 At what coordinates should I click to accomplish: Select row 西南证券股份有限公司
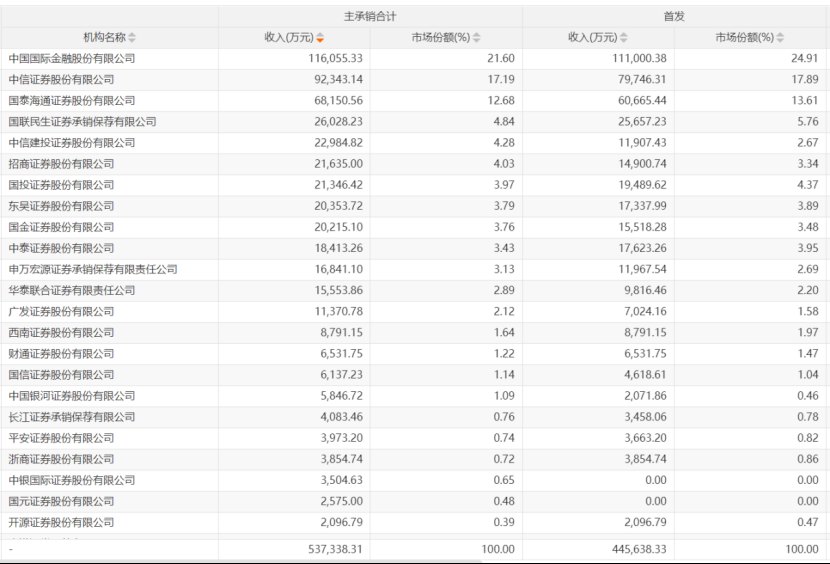413,333
